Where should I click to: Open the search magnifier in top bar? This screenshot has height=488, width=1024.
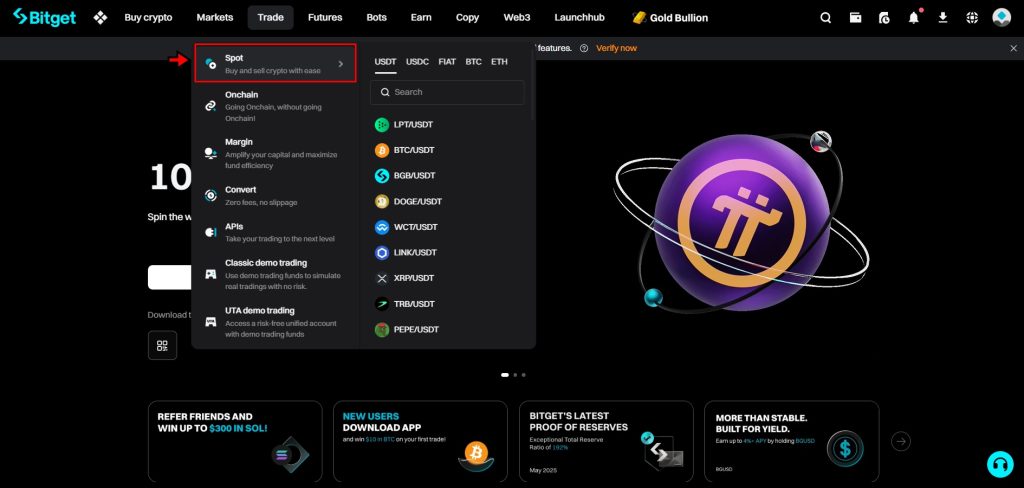825,18
